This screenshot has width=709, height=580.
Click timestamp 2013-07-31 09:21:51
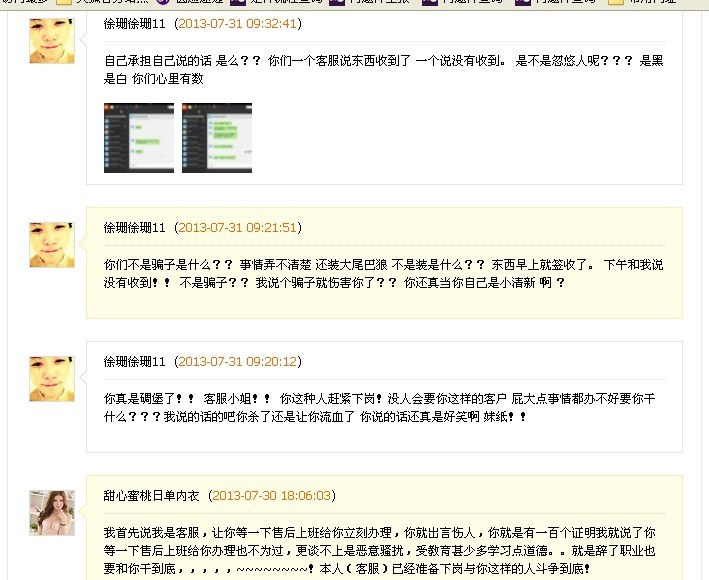[238, 227]
